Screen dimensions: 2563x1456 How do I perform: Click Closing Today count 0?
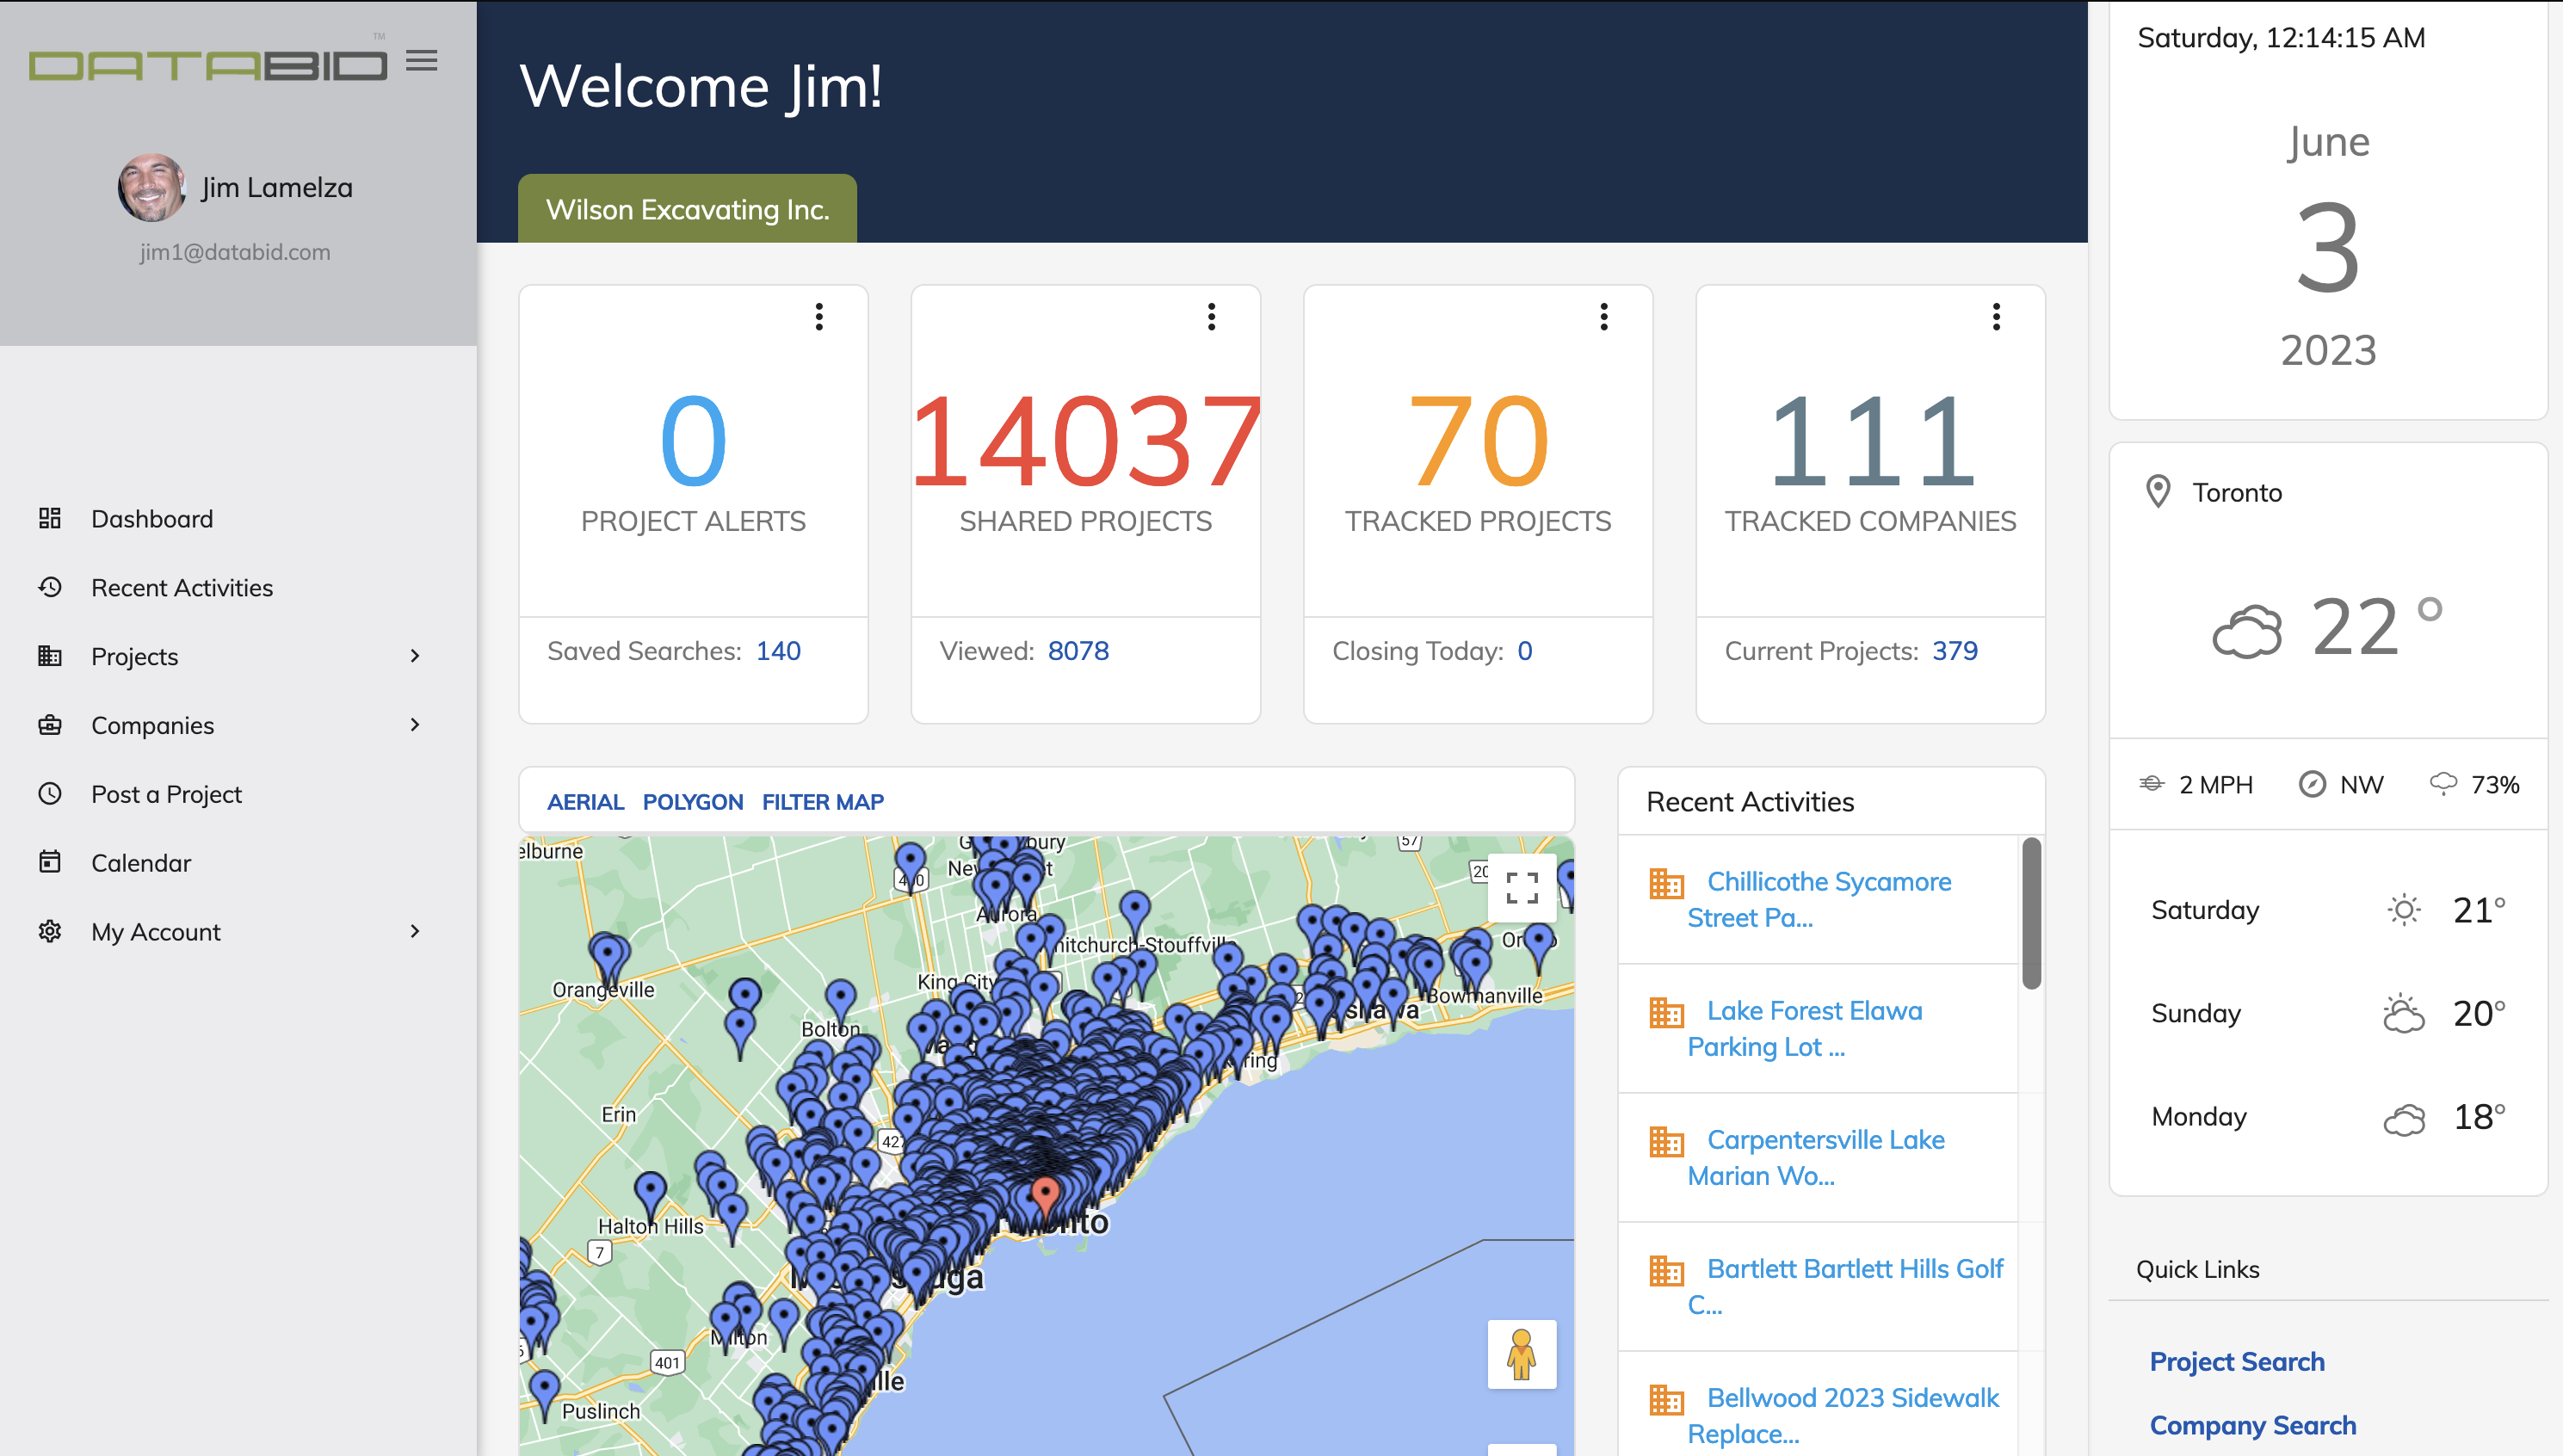coord(1525,651)
